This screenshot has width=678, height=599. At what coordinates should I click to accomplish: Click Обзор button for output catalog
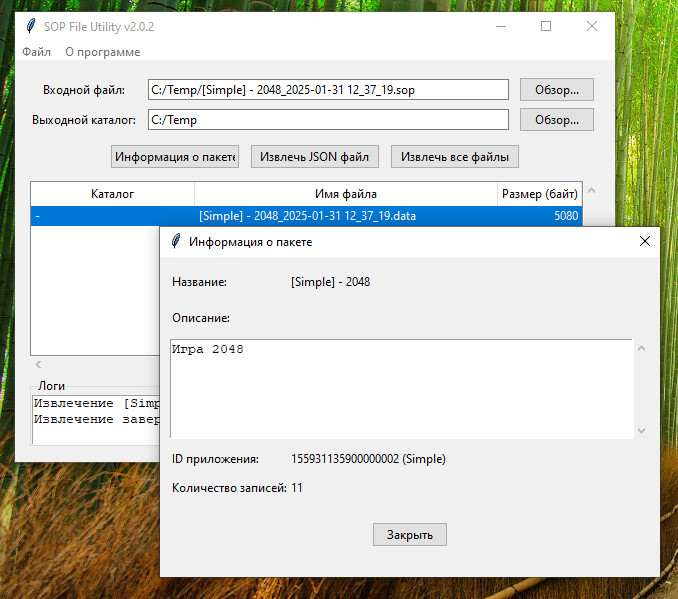tap(556, 119)
